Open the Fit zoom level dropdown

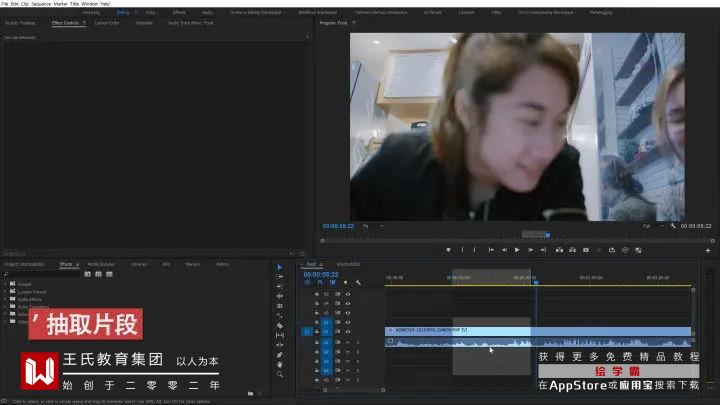373,226
